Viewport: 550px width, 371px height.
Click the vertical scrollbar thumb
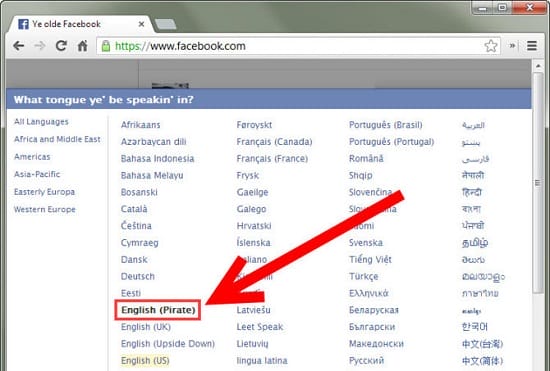538,182
